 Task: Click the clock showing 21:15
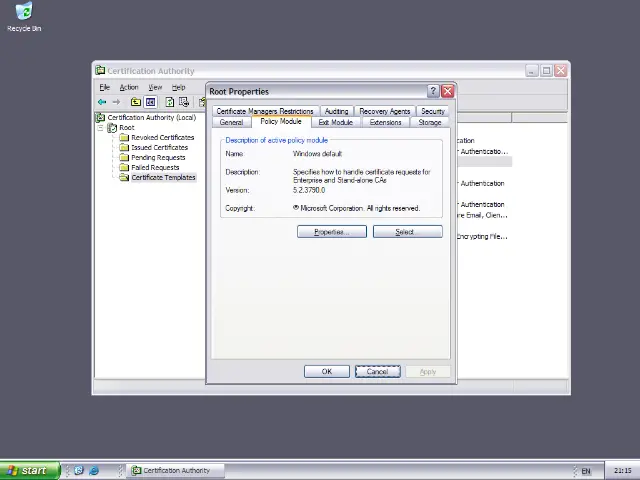(623, 471)
